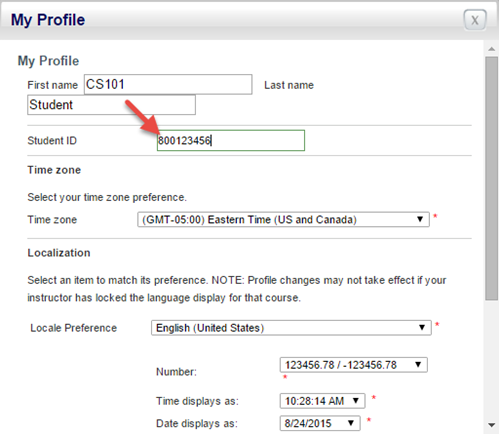Click the Last name field containing Student

pyautogui.click(x=111, y=105)
